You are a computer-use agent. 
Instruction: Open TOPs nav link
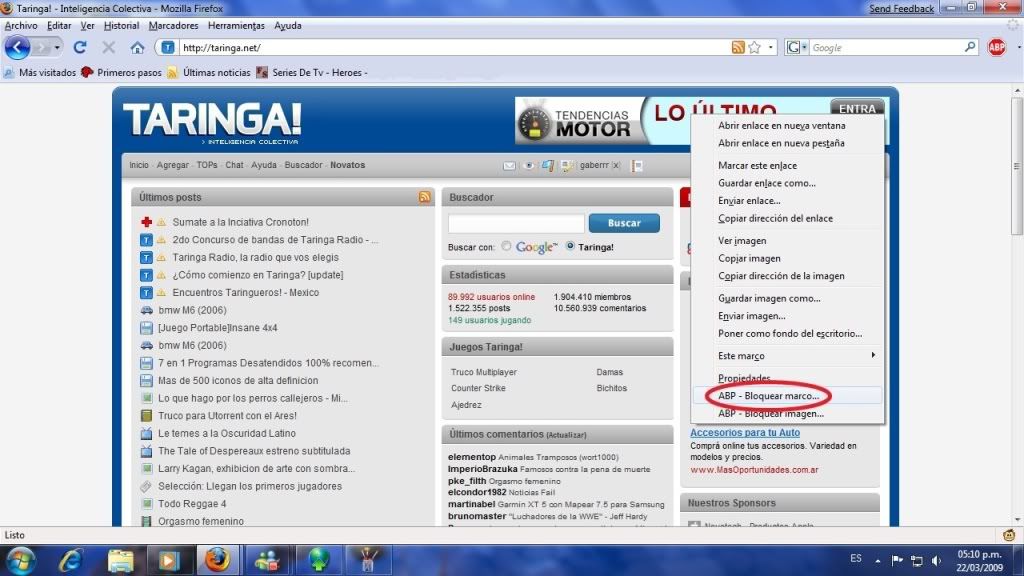click(207, 165)
